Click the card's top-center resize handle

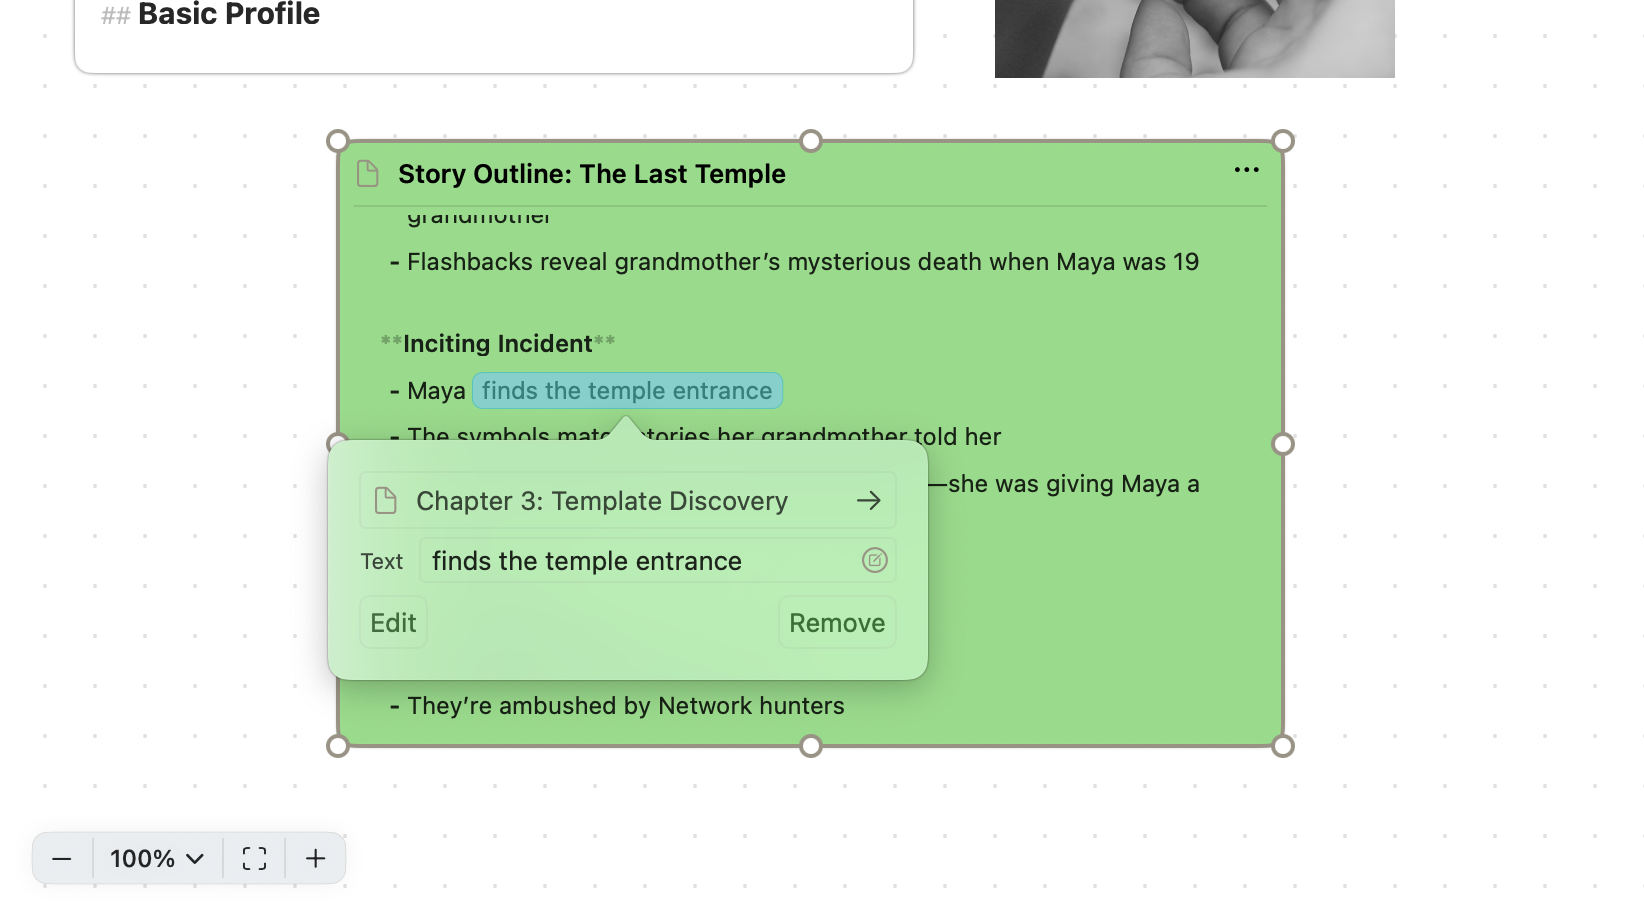click(811, 141)
